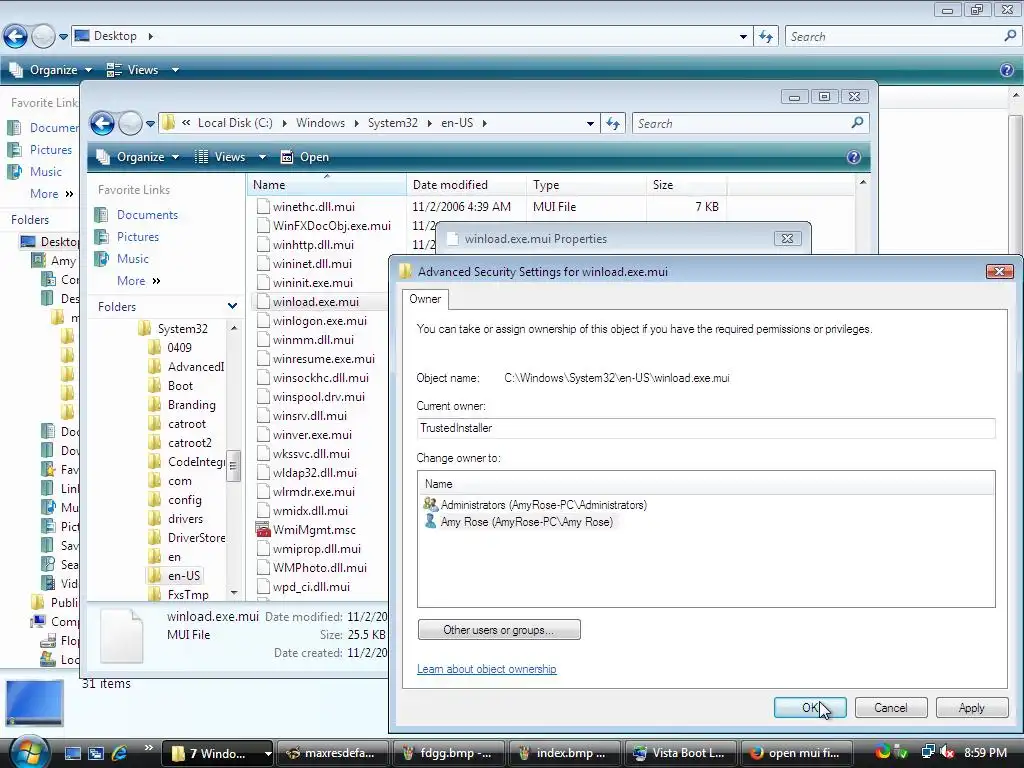
Task: Open Pictures favorite link in en-US window
Action: pyautogui.click(x=138, y=236)
